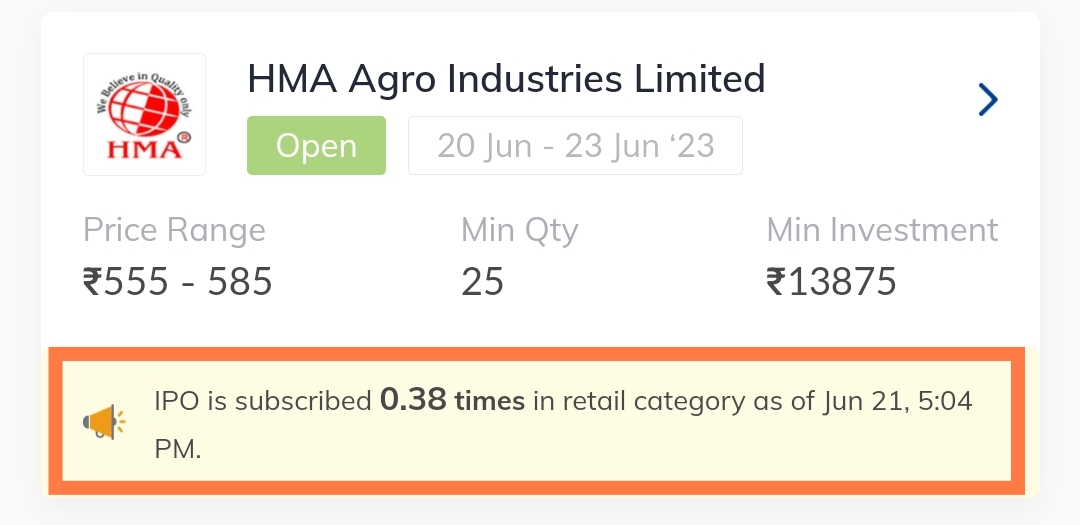Click the minimum quantity value 25
This screenshot has height=525, width=1080.
[x=482, y=282]
